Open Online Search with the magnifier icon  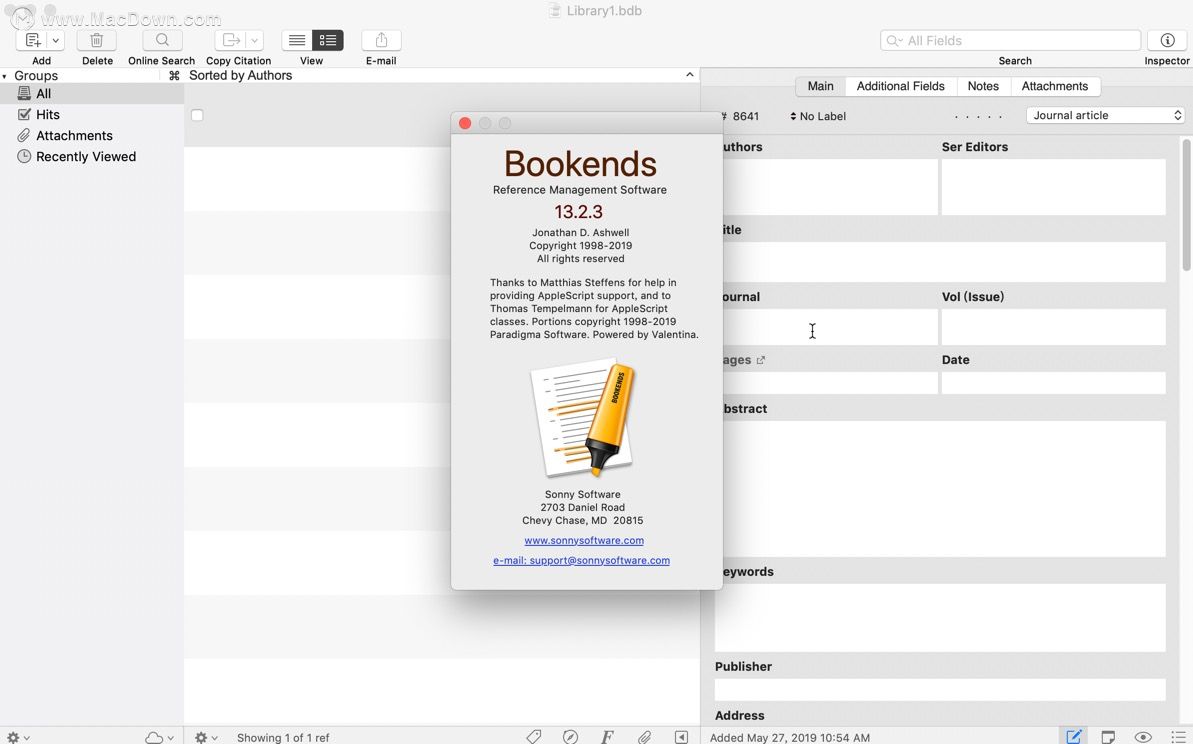(x=162, y=40)
